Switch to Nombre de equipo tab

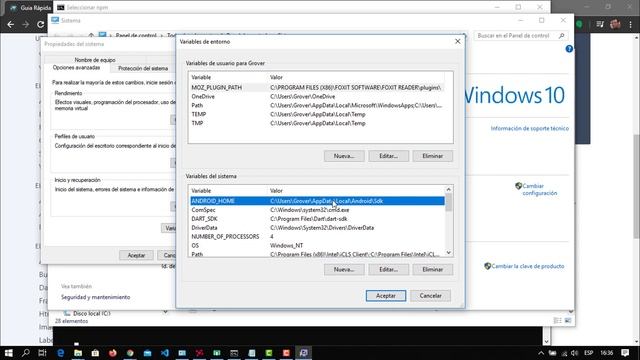(x=95, y=60)
